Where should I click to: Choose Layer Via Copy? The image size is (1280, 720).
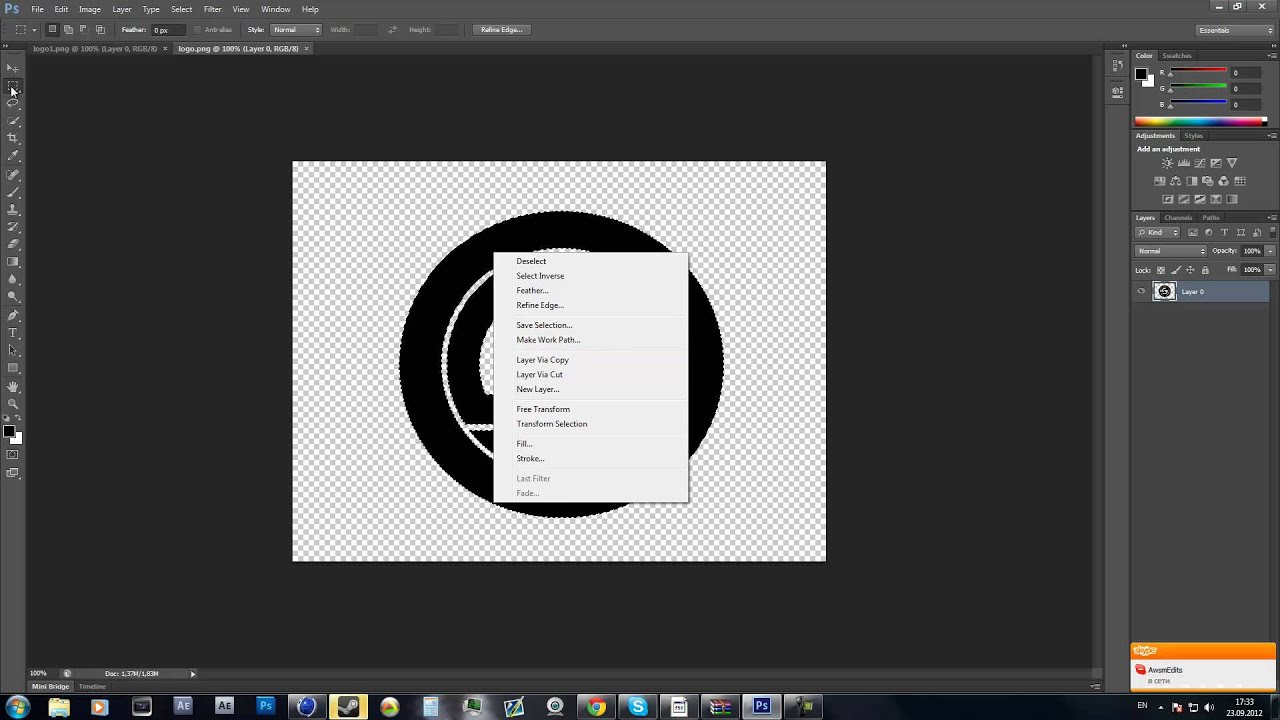(542, 360)
